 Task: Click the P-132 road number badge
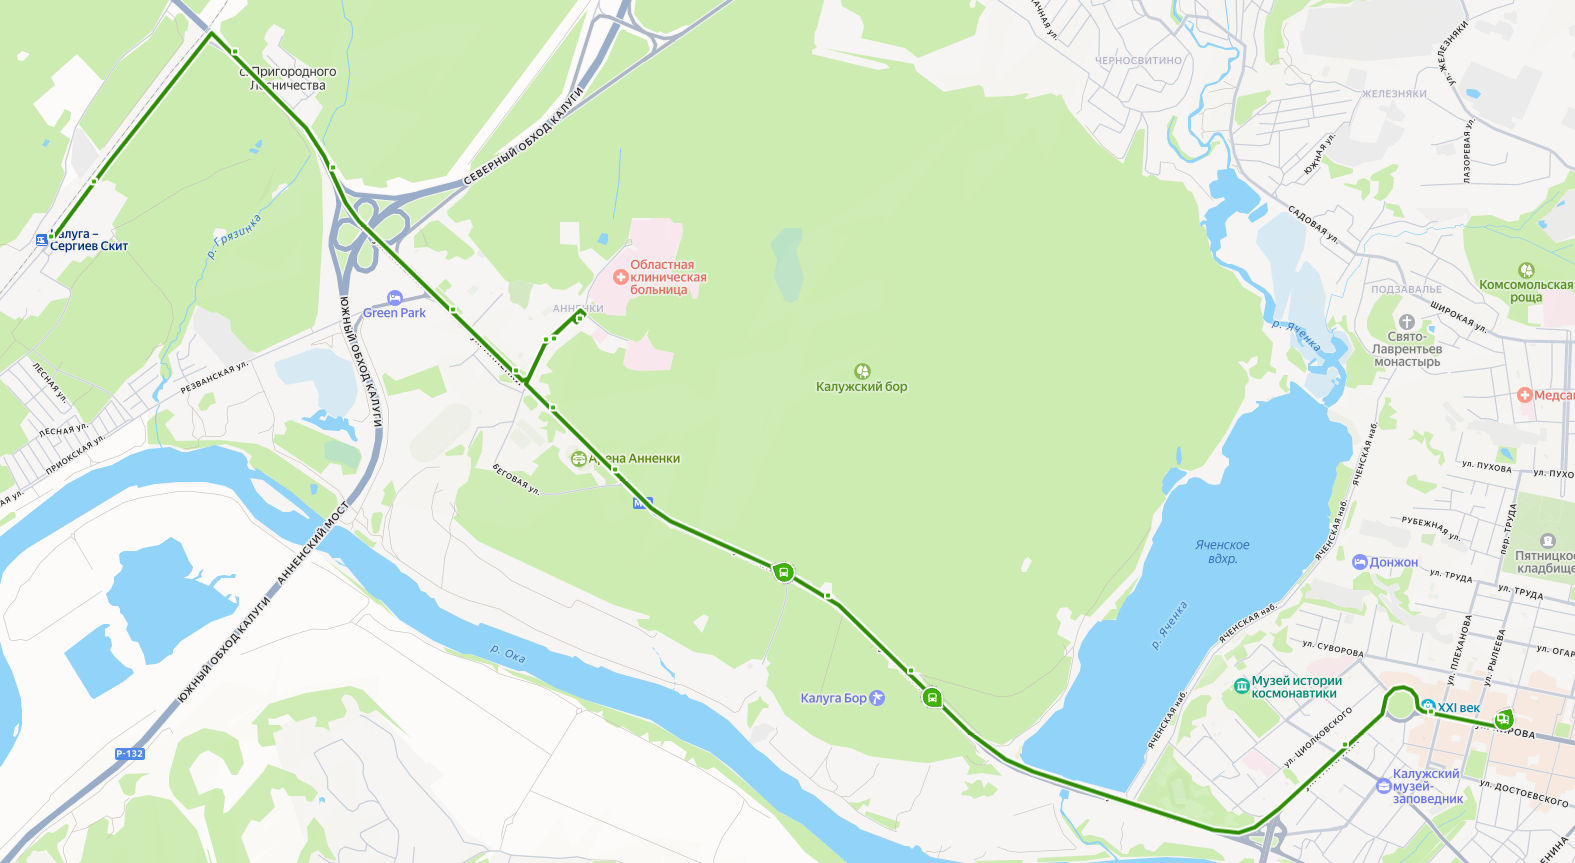coord(130,754)
